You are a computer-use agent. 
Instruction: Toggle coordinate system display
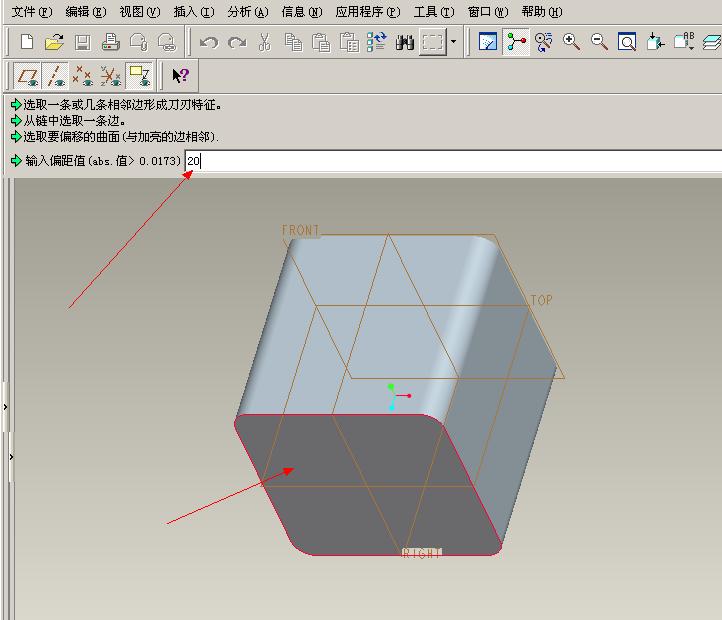[111, 76]
